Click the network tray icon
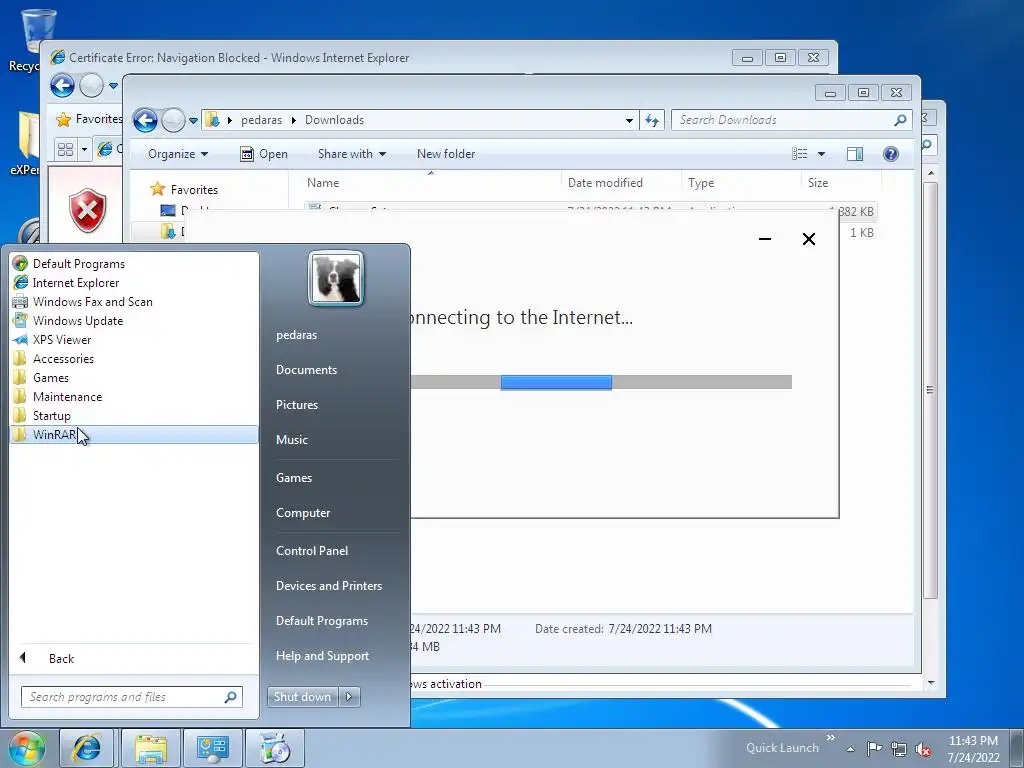This screenshot has width=1024, height=768. (899, 749)
